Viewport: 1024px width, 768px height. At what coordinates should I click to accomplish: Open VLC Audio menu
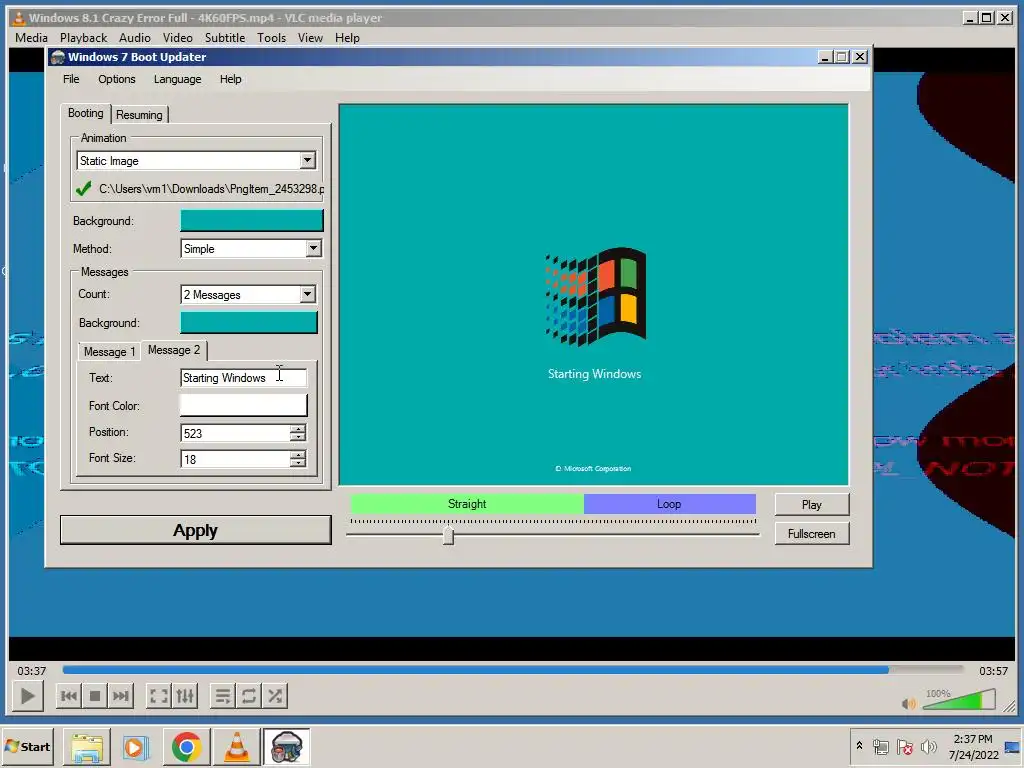[135, 38]
